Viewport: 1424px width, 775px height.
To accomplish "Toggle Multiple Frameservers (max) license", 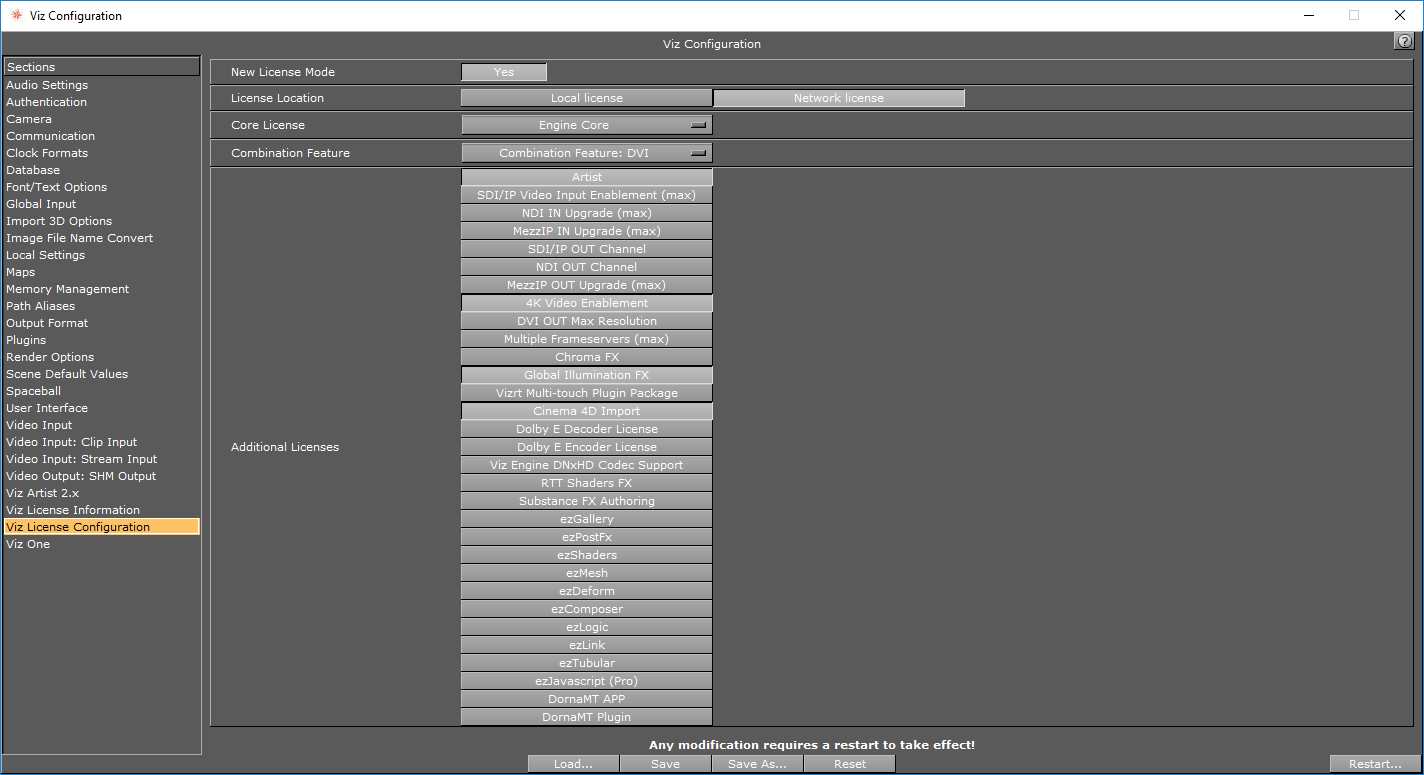I will 587,339.
